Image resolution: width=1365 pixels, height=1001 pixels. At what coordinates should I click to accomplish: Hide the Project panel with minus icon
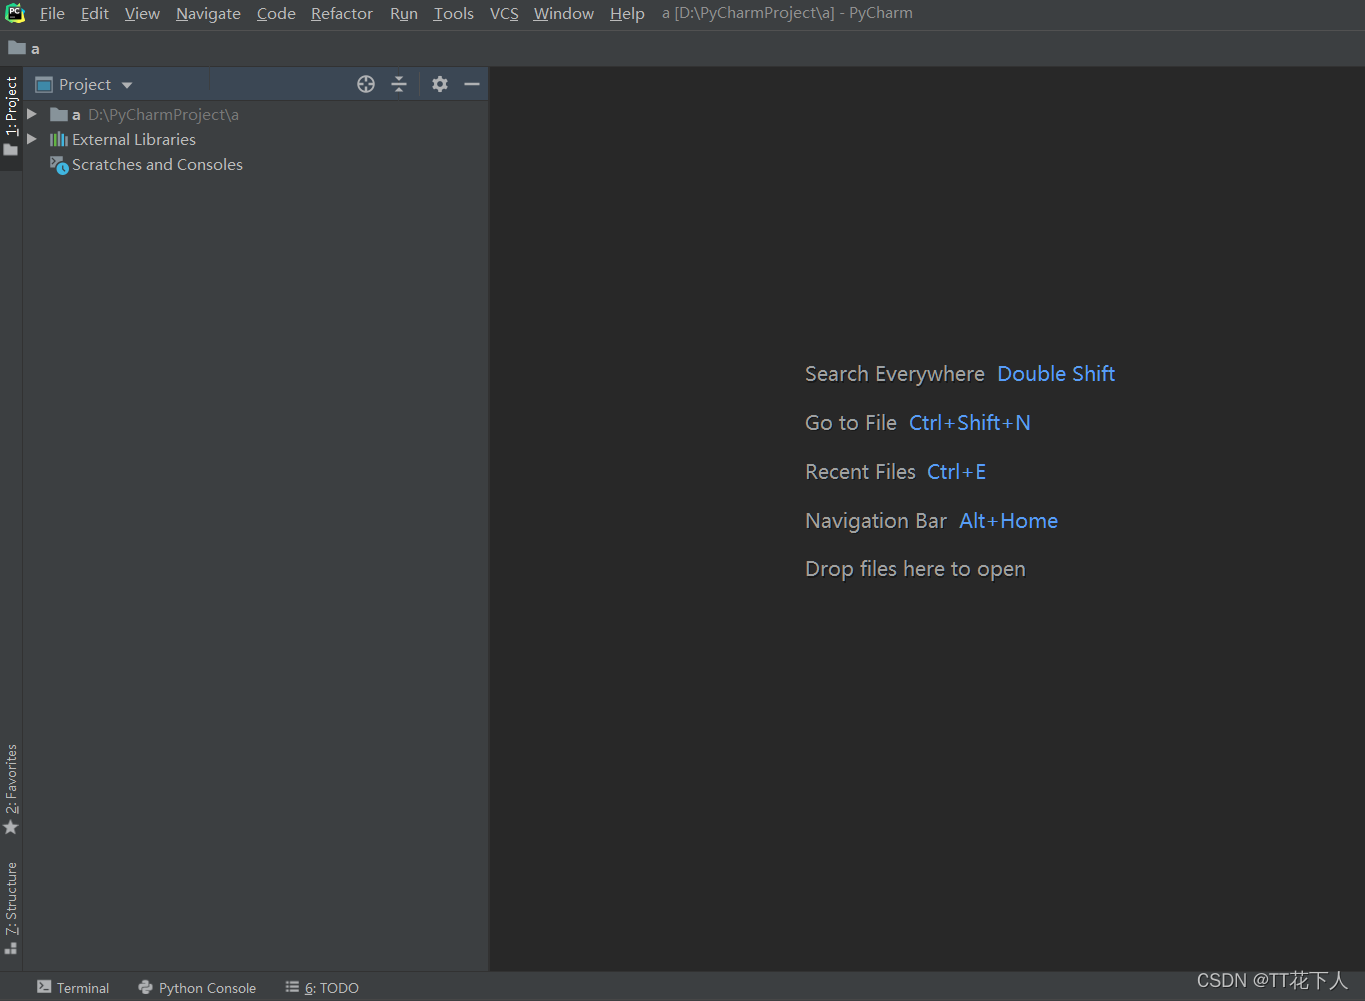(472, 84)
